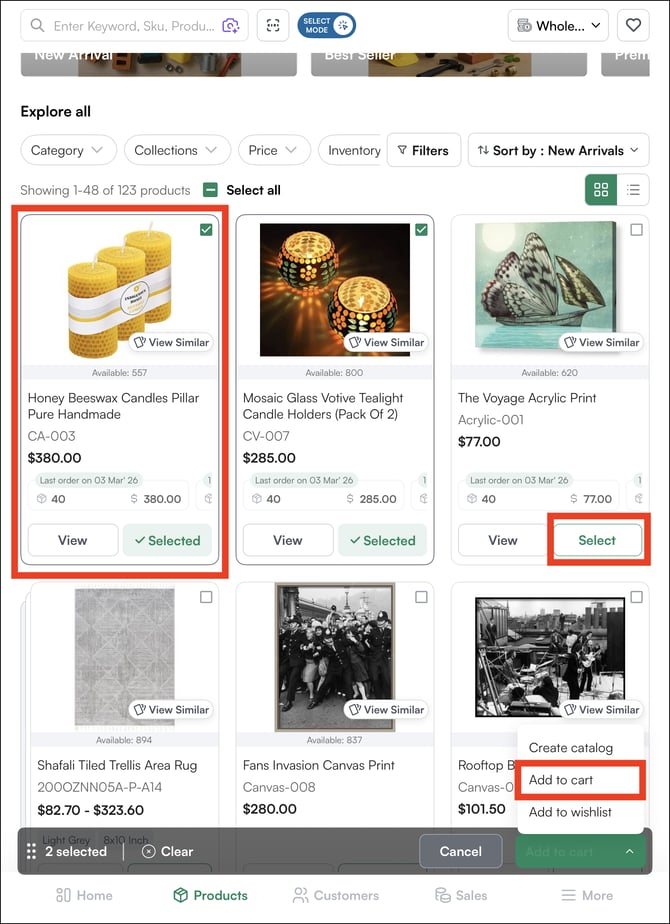Open the barcode scanner icon

273,26
